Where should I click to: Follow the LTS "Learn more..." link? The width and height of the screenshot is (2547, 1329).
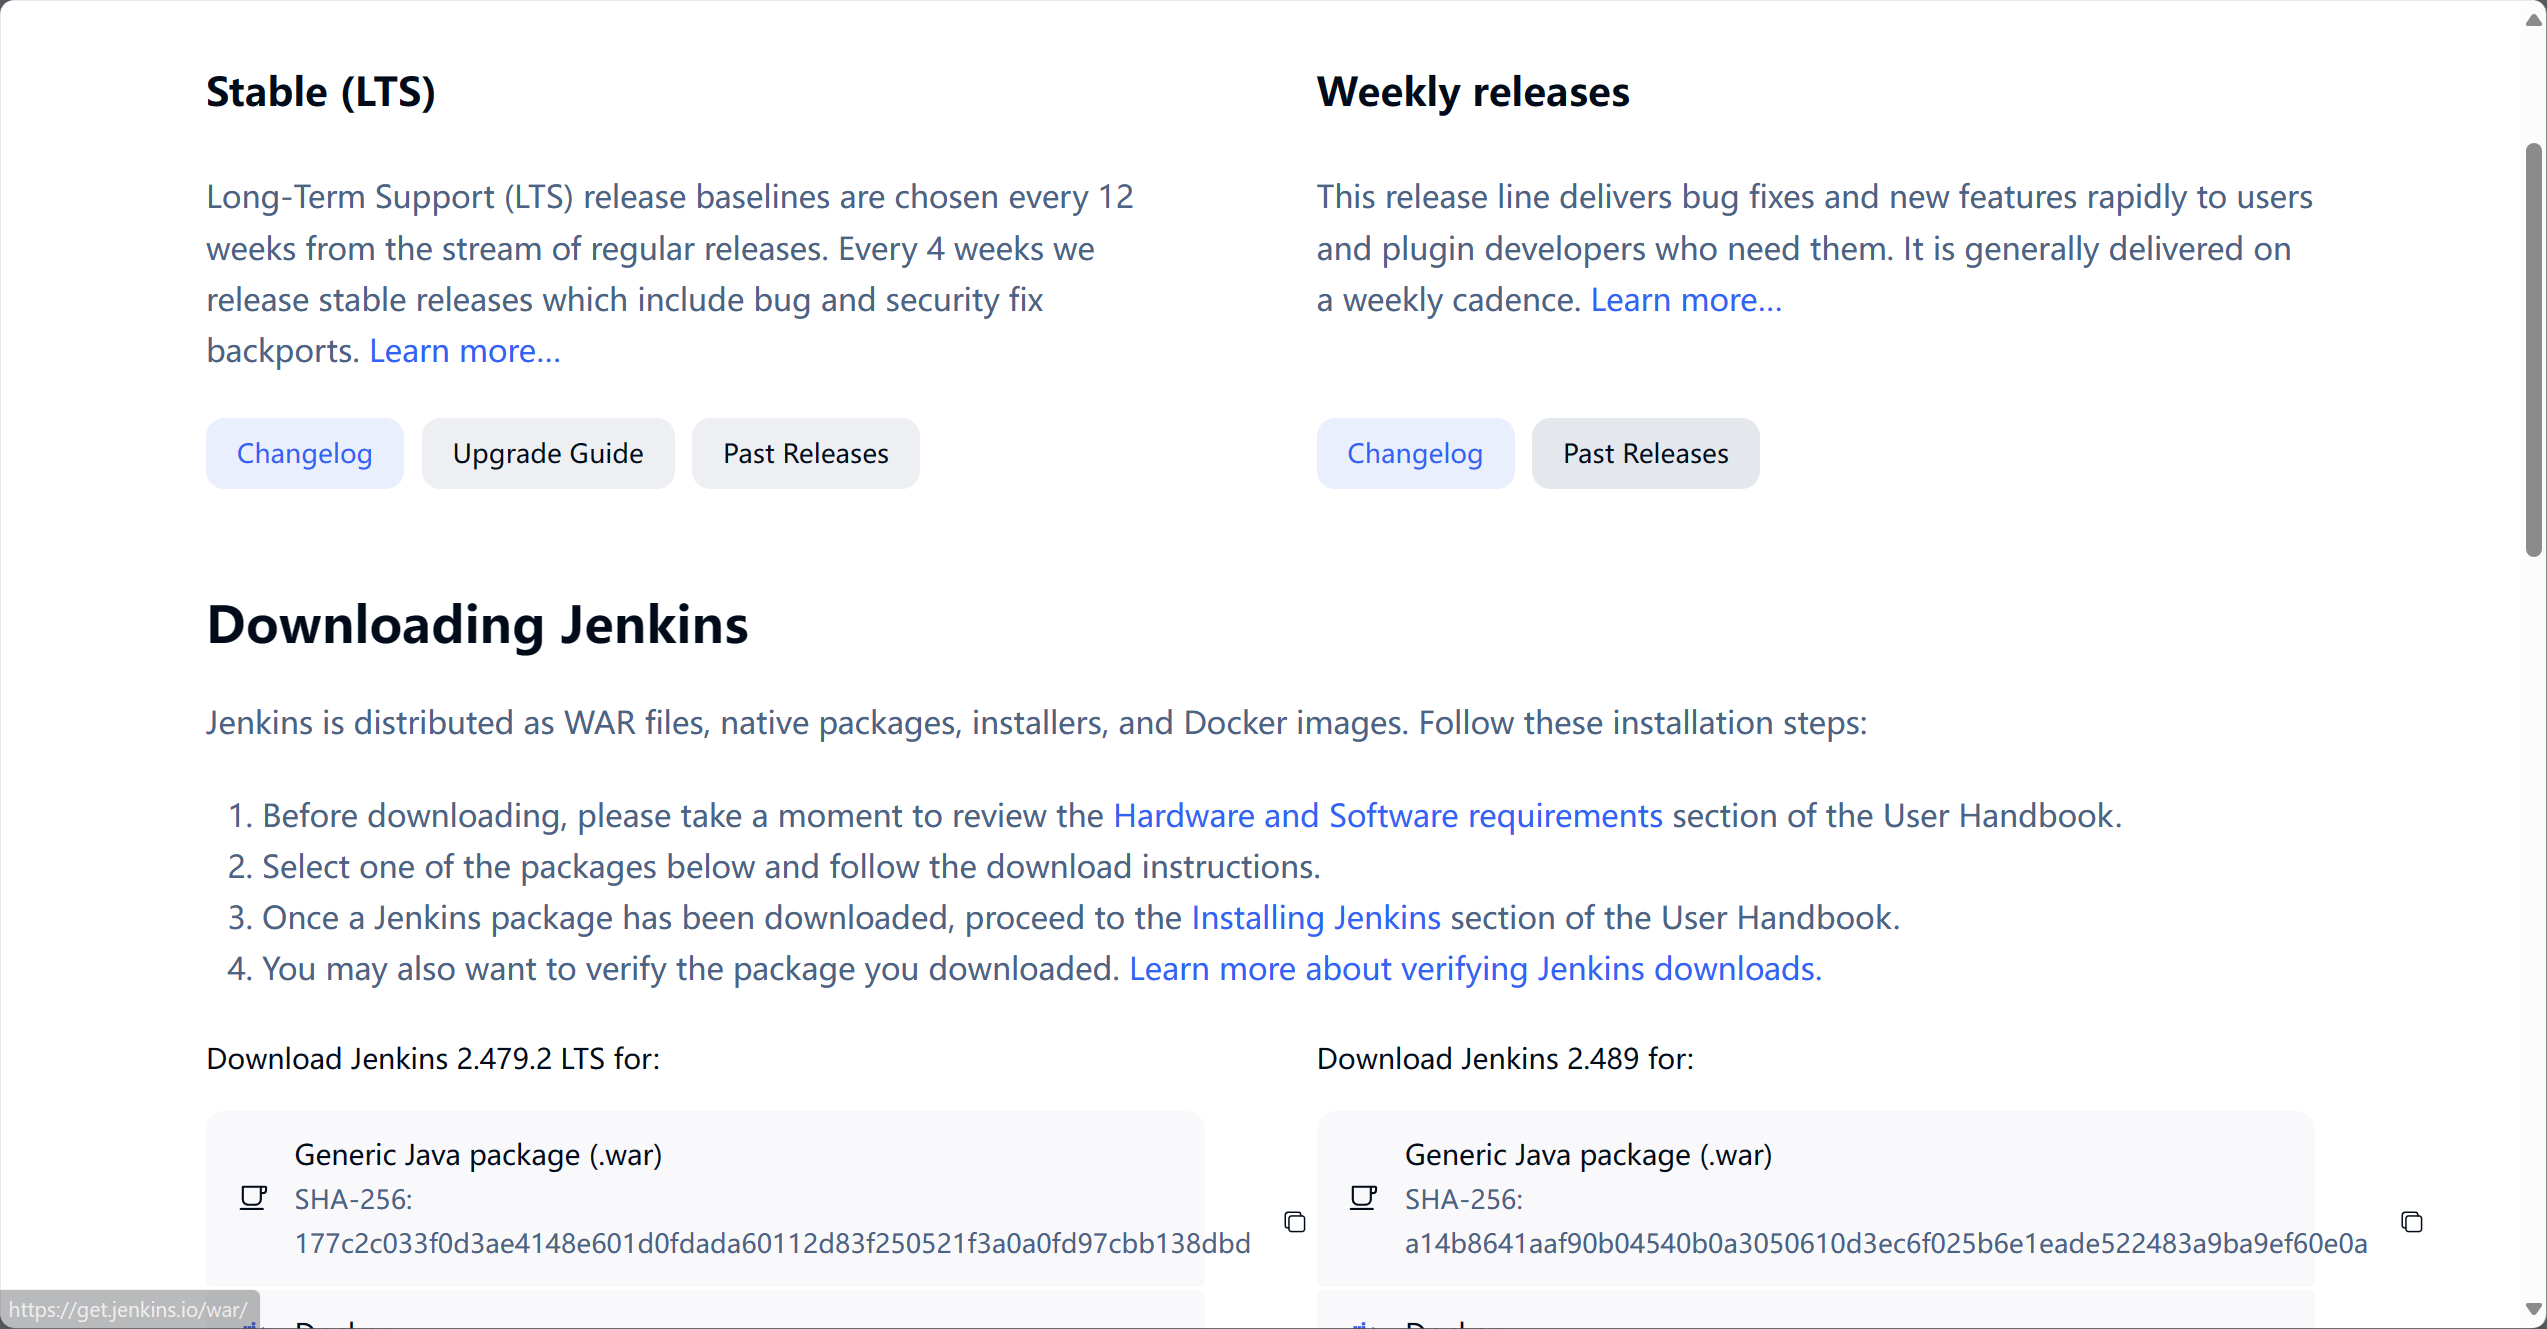464,351
